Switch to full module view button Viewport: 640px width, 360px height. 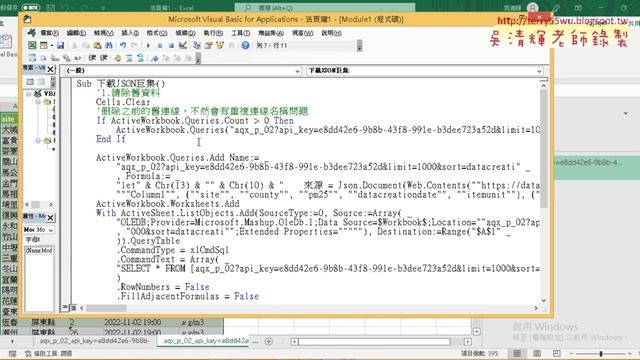click(73, 308)
